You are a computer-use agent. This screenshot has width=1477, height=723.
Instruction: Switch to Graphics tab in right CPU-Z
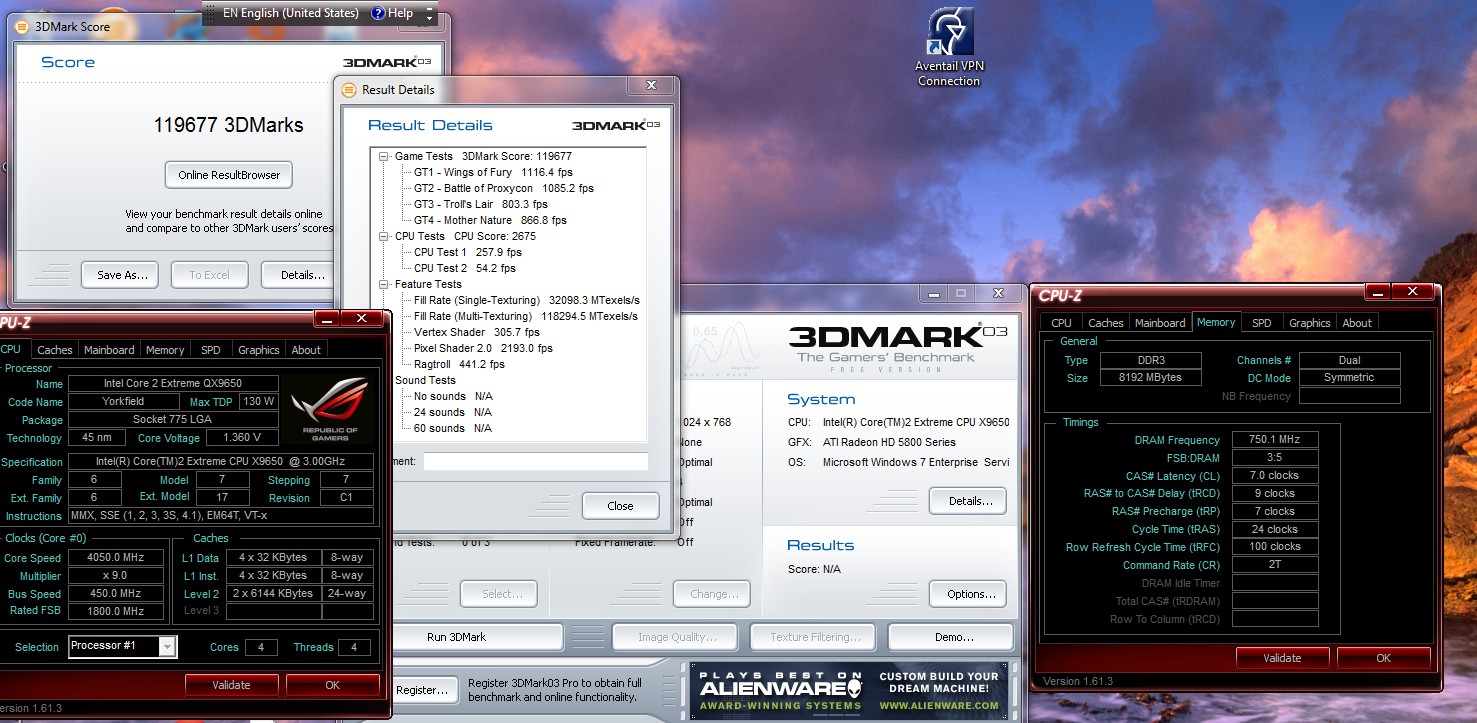1309,323
